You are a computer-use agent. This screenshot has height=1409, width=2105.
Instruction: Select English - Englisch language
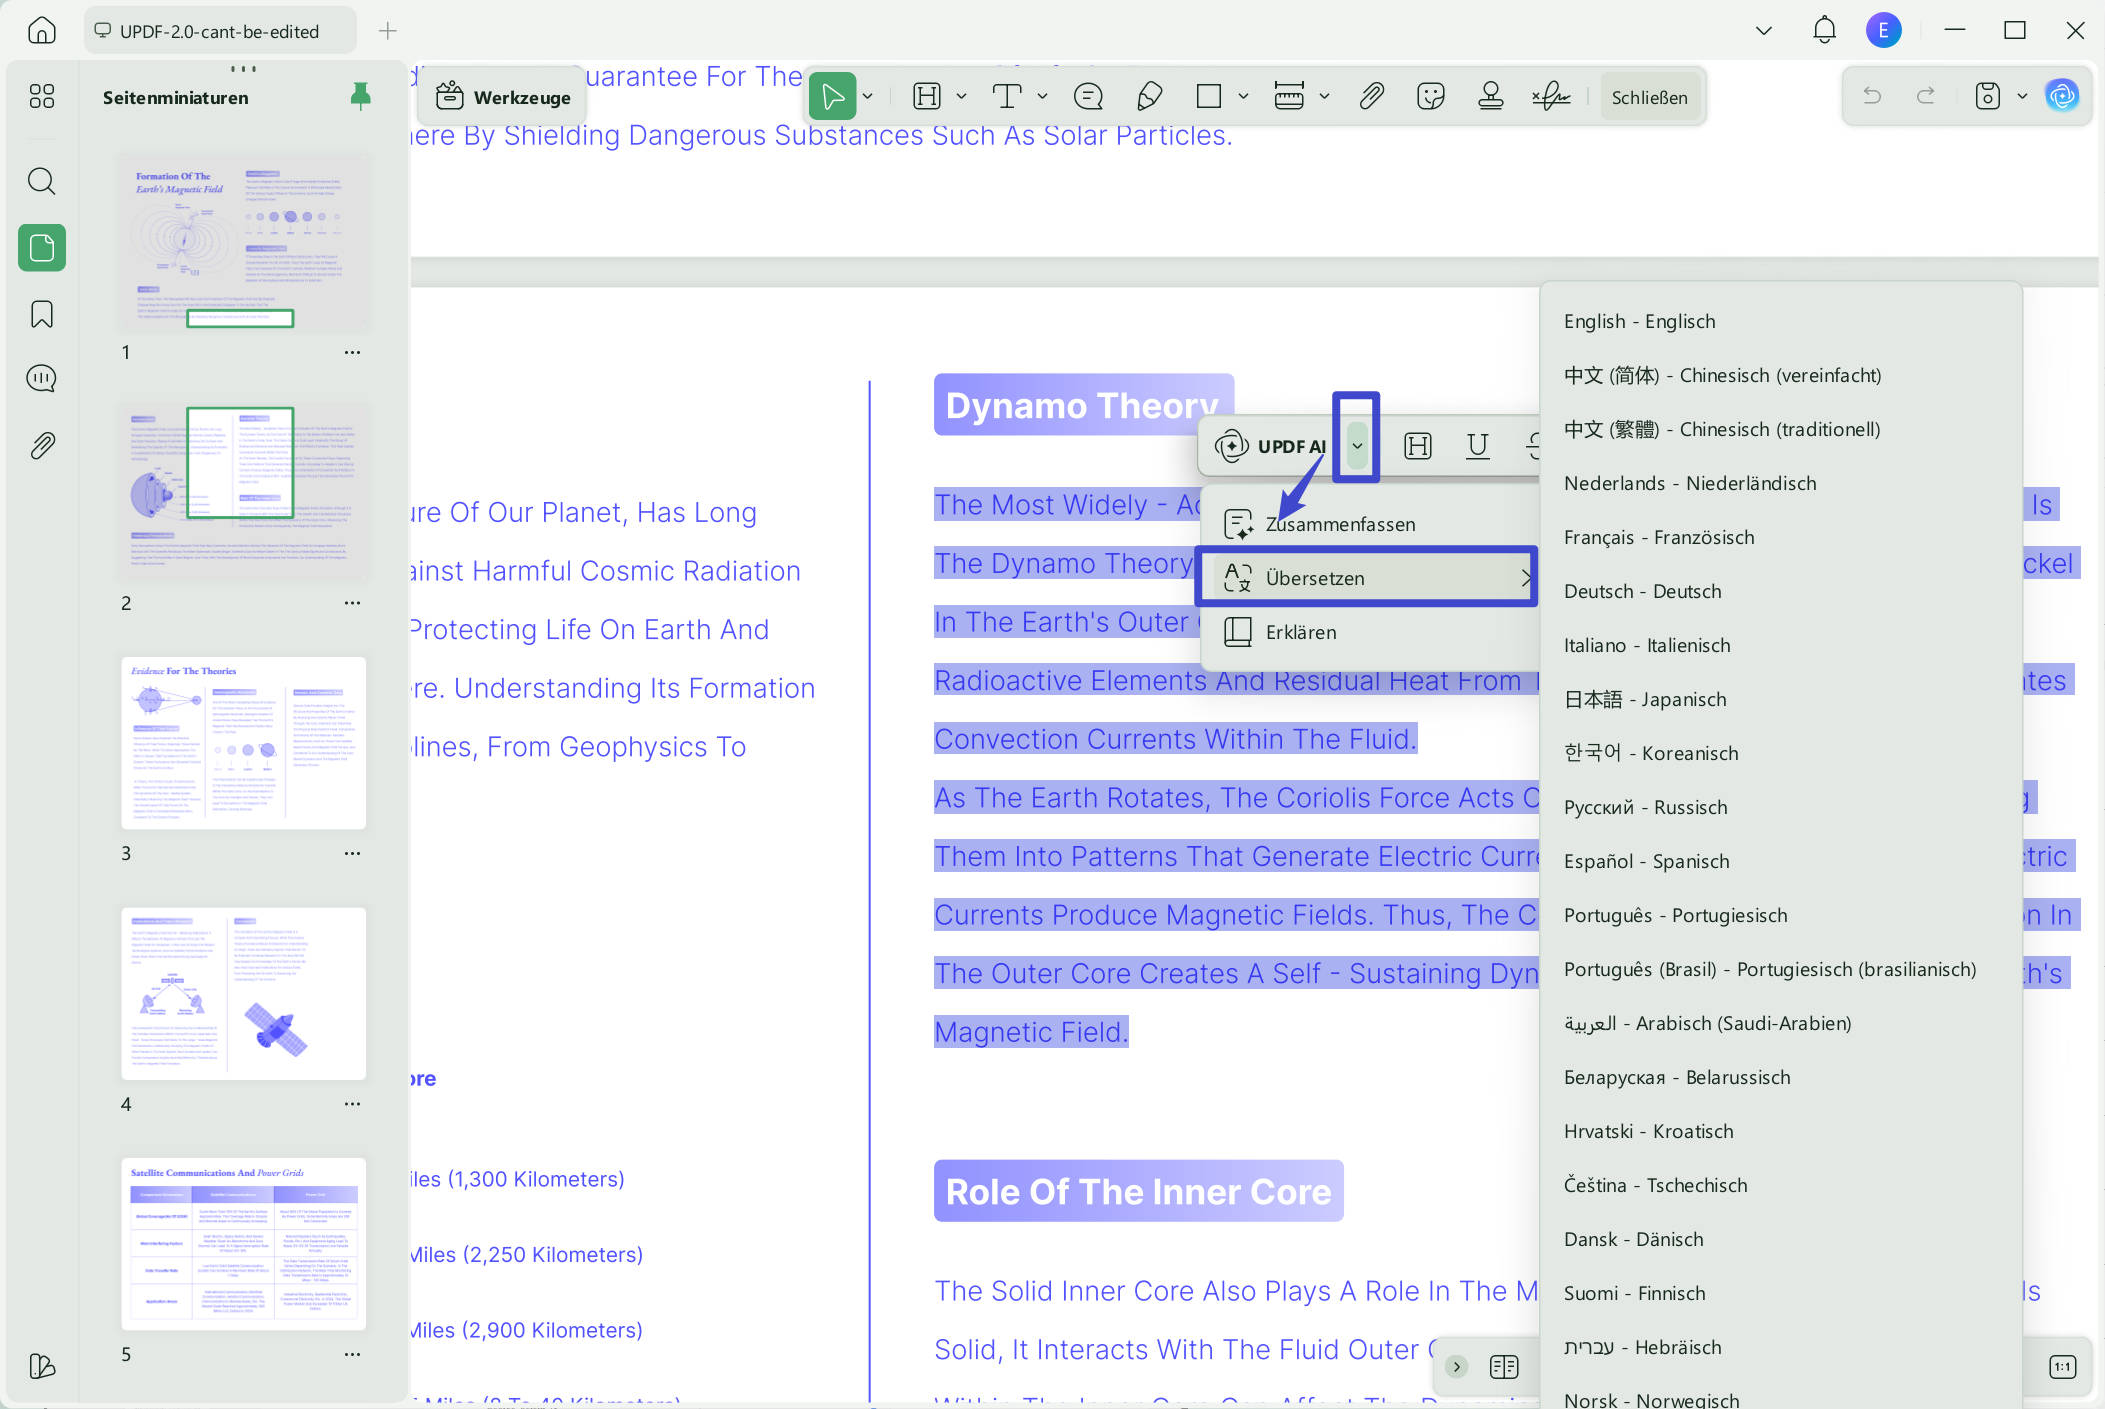[1780, 321]
